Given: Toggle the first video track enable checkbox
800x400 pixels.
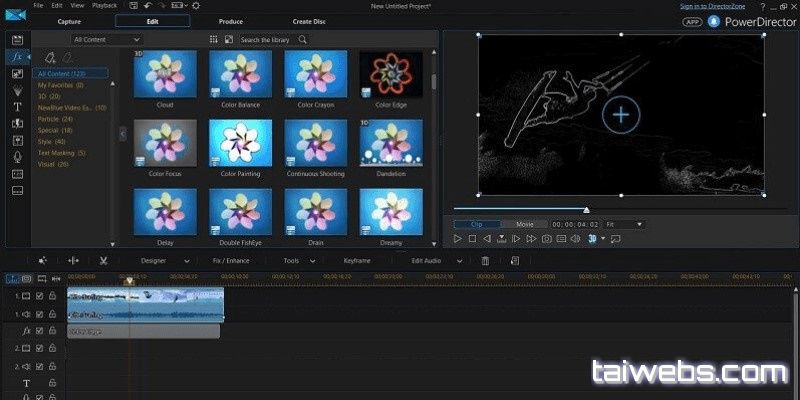Looking at the screenshot, I should (x=39, y=296).
